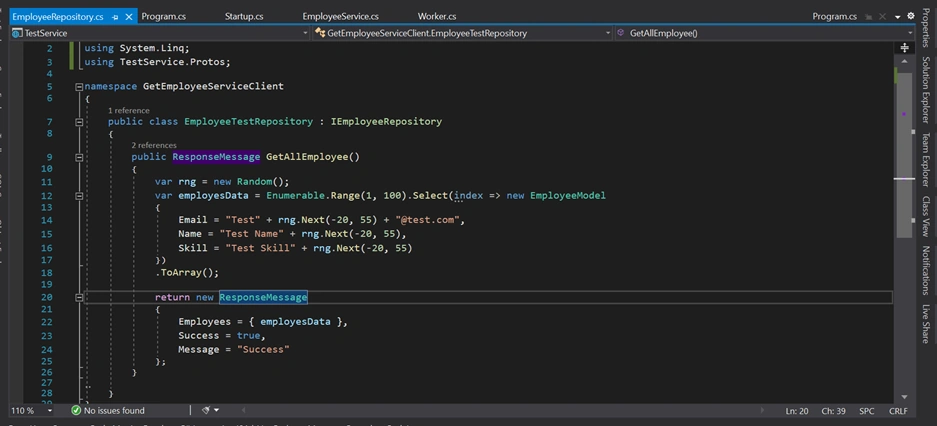The width and height of the screenshot is (937, 426).
Task: Click the method cube icon beside GetAllEmployee()
Action: click(621, 33)
